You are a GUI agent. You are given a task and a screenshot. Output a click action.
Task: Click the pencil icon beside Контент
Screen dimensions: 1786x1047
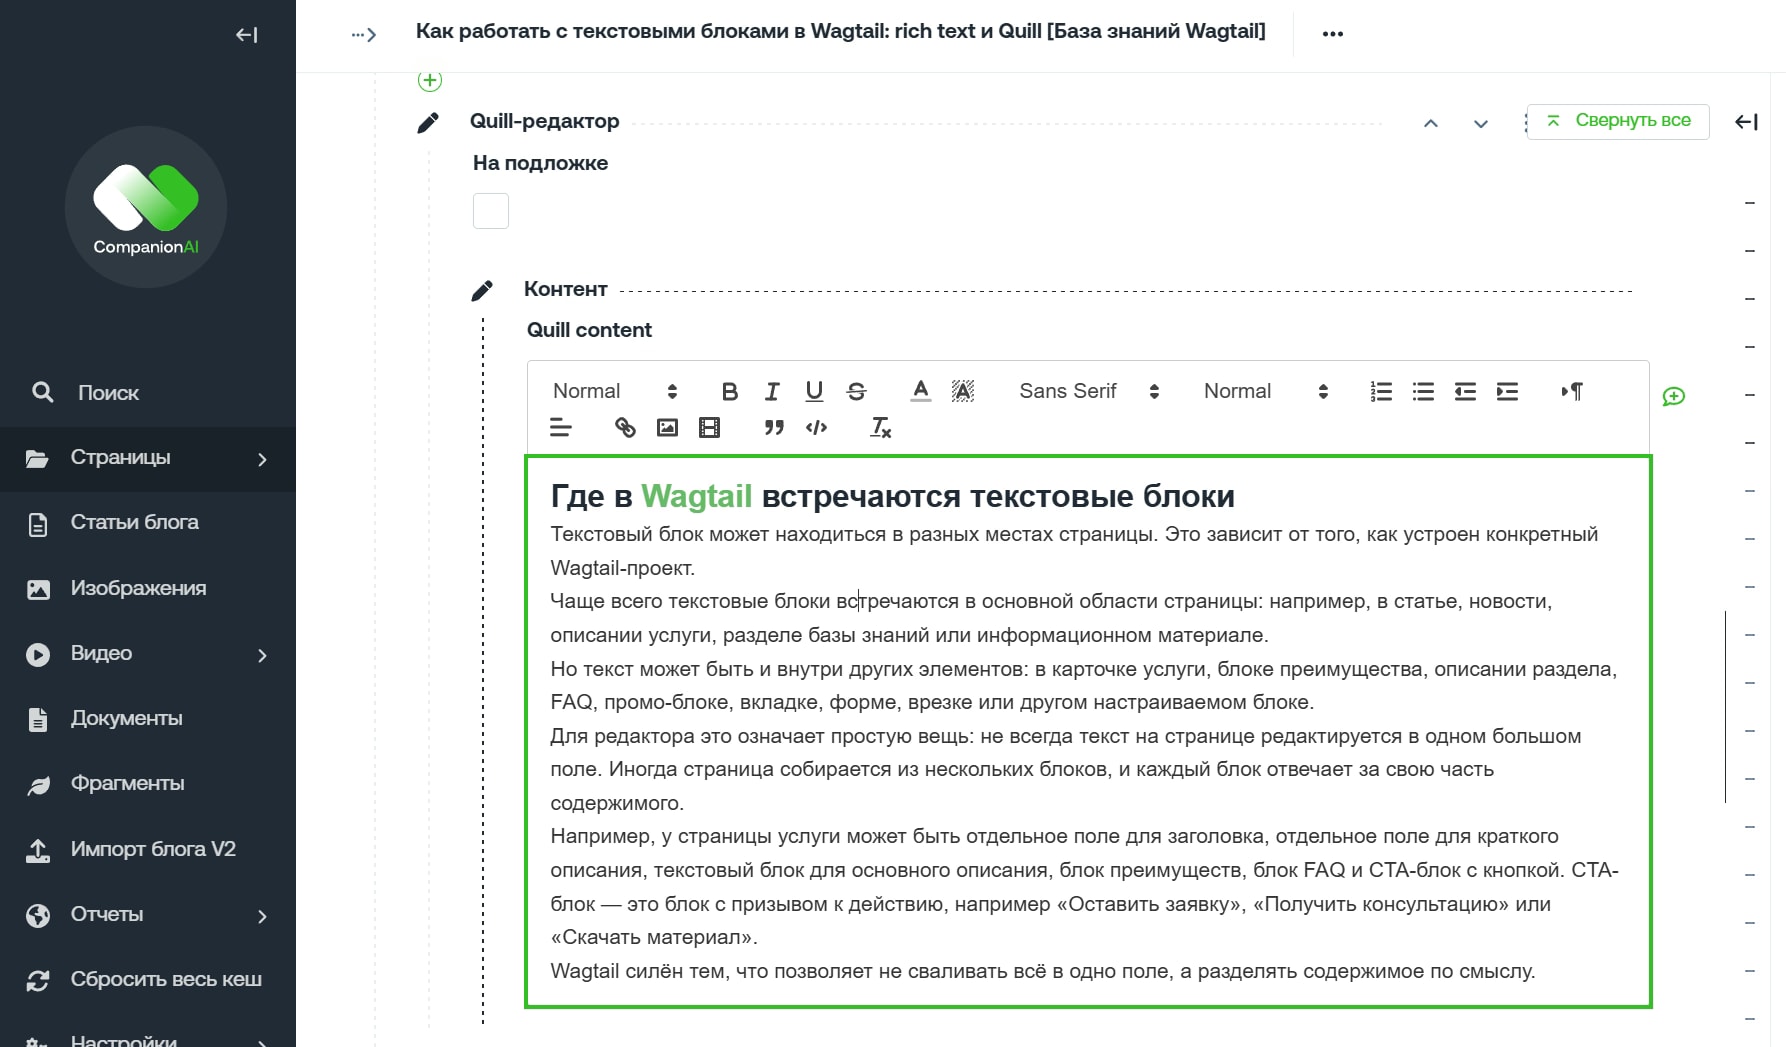(x=482, y=291)
